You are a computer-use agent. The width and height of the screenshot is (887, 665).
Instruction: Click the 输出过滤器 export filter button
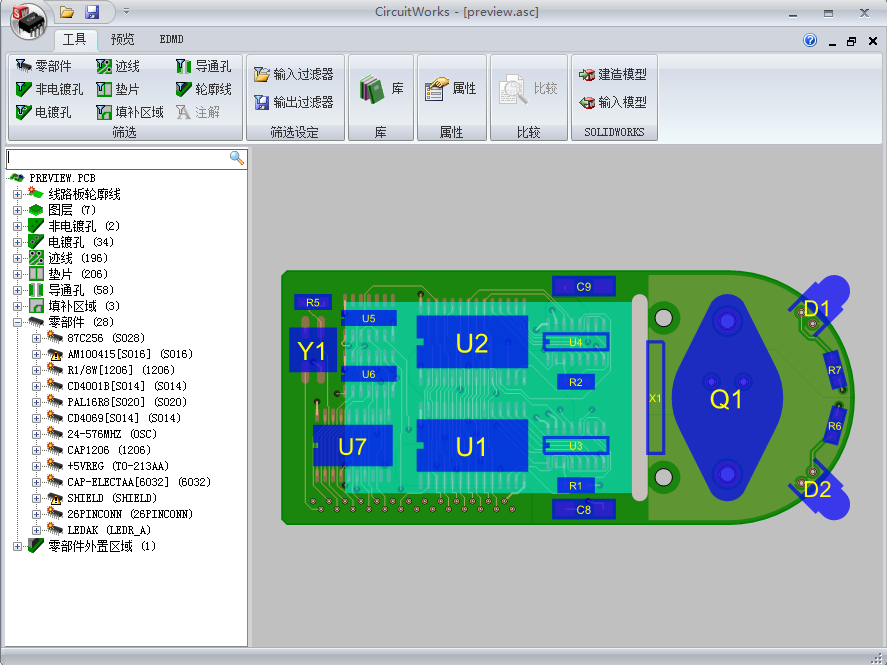294,101
